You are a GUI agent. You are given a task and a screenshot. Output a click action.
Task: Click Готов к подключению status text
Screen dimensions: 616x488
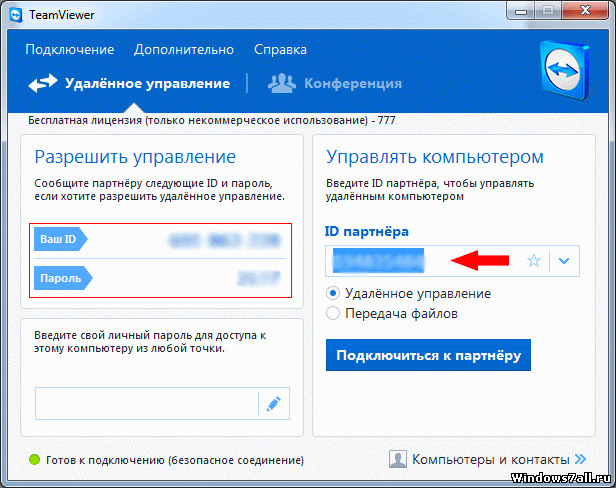(175, 460)
